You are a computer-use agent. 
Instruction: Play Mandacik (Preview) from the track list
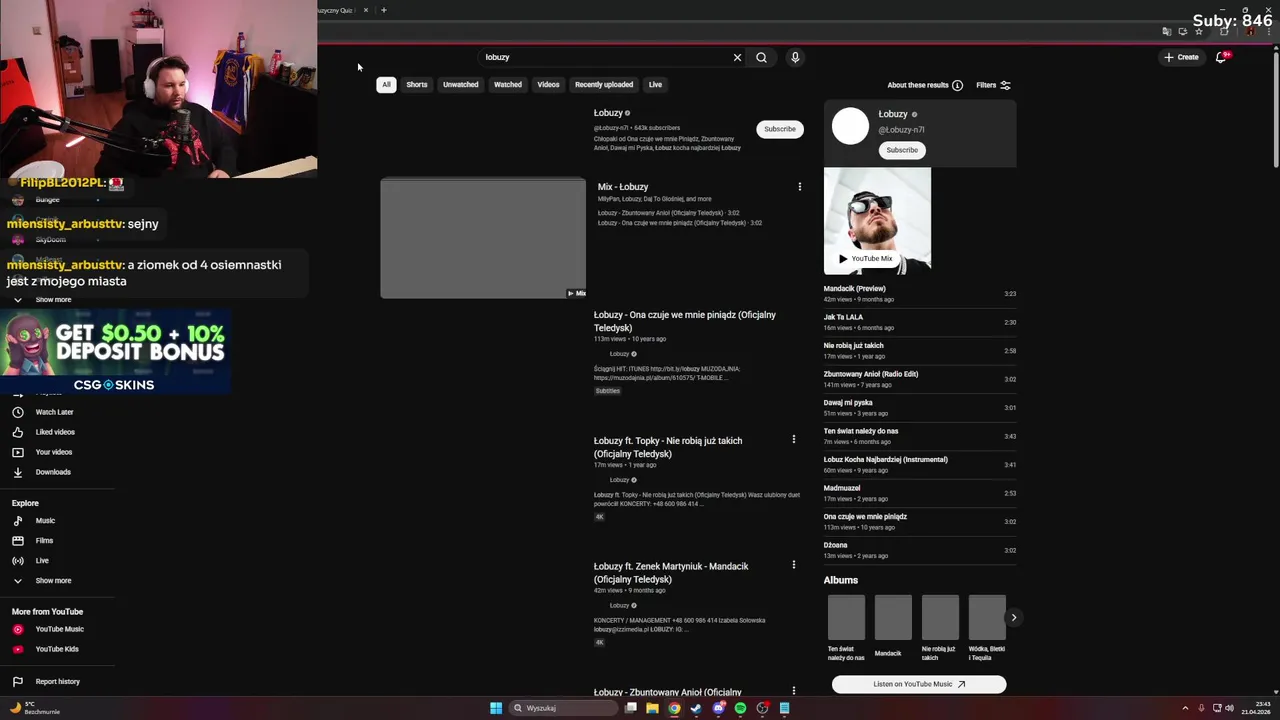(x=919, y=294)
